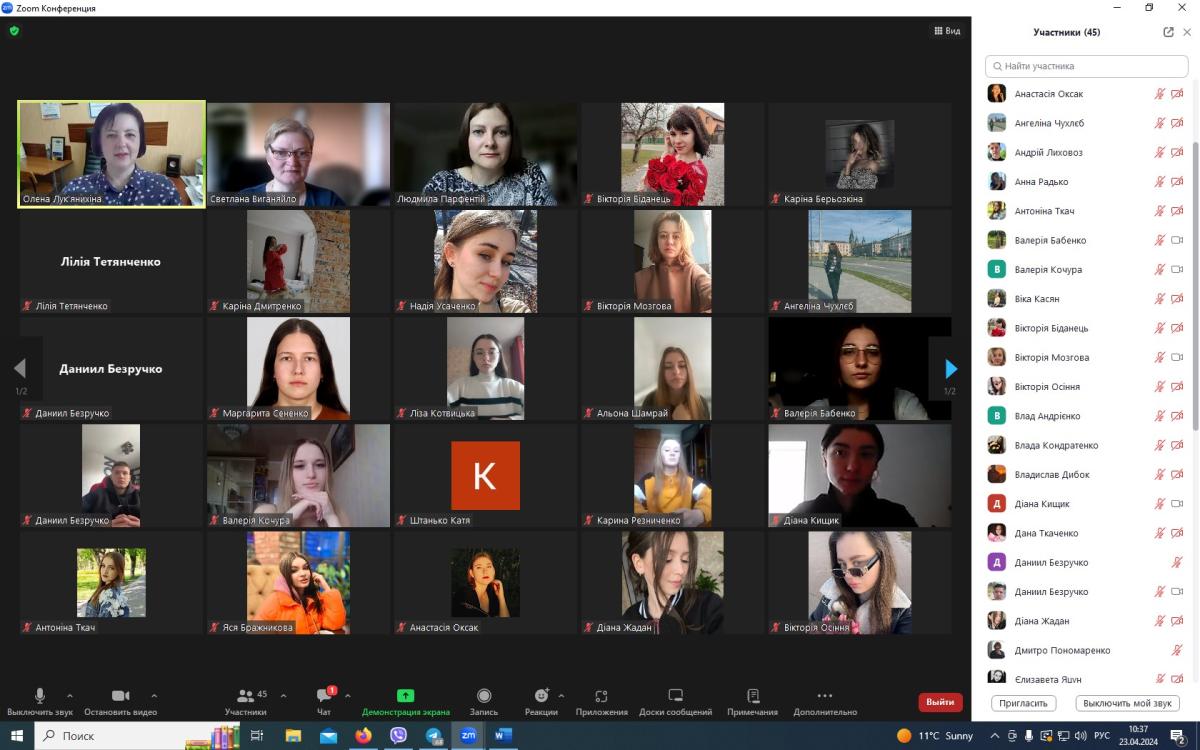Screen dimensions: 1200x750
Task: Open the Приложения apps icon
Action: point(601,696)
